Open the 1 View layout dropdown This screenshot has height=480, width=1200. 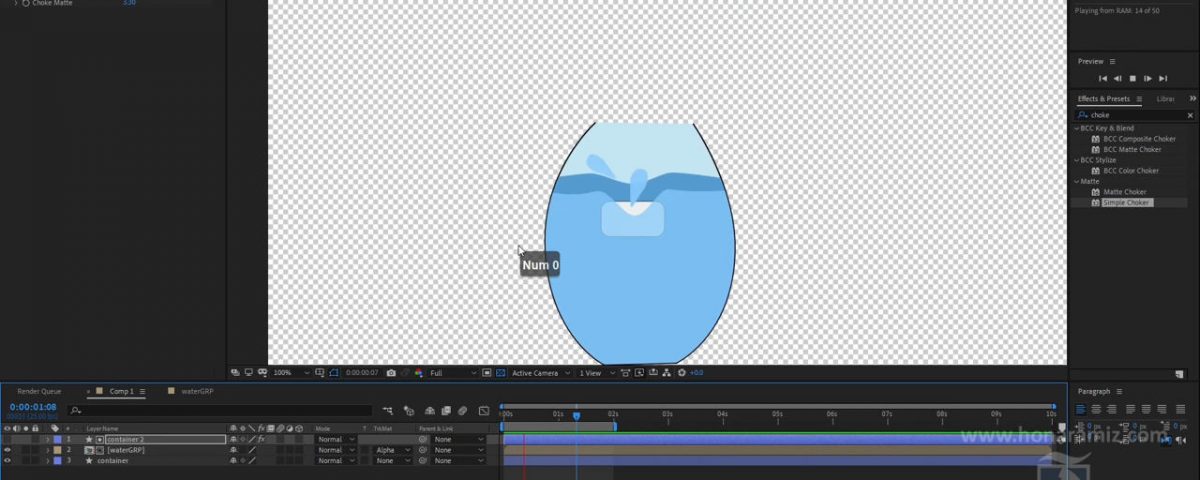[596, 372]
